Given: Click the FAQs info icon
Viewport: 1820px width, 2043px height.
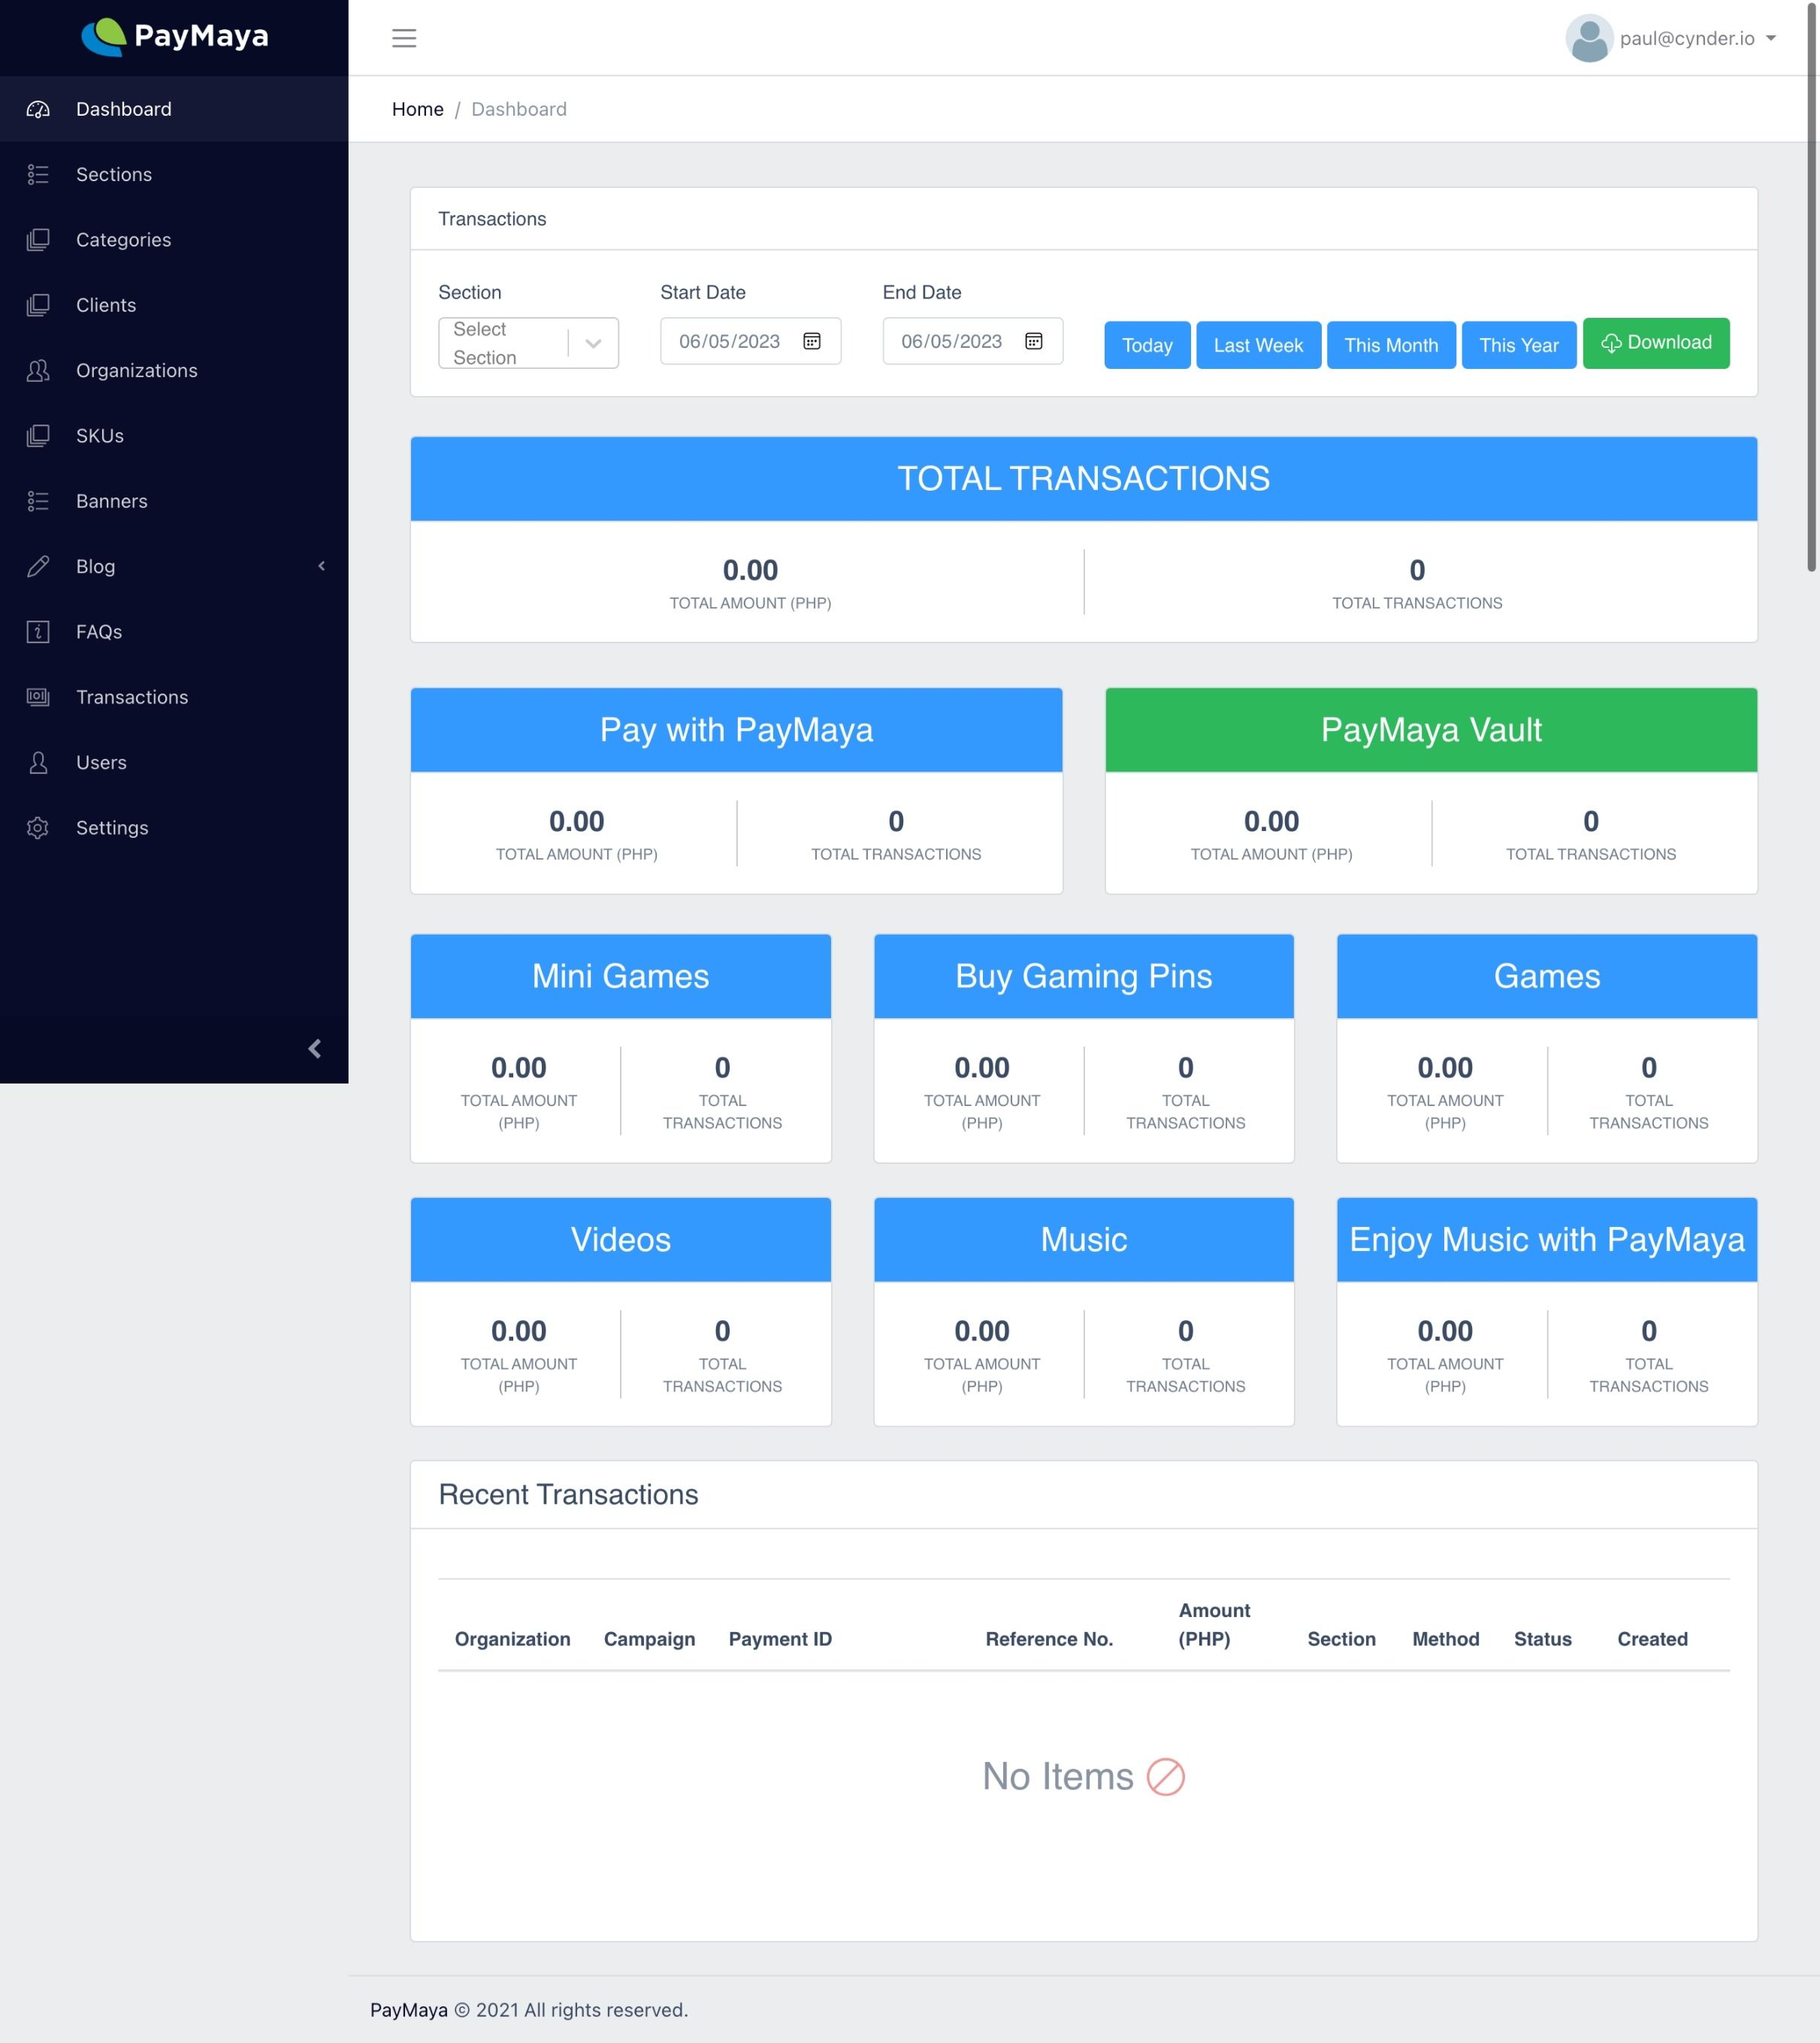Looking at the screenshot, I should 38,632.
